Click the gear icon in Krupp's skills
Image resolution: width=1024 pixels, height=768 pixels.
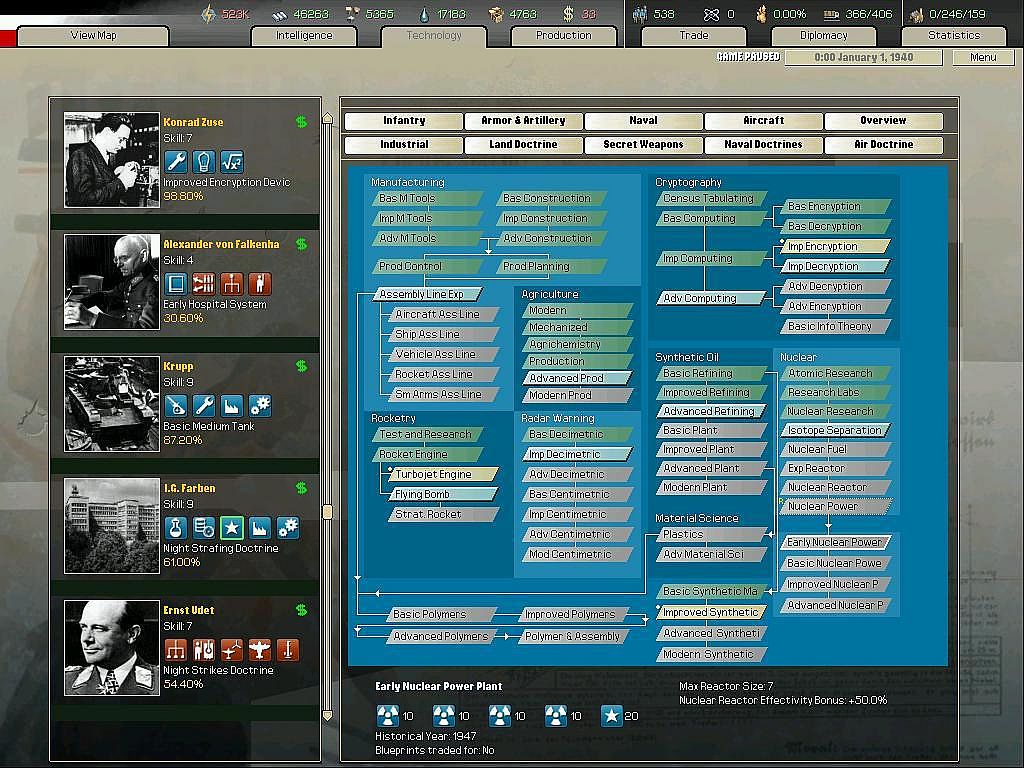point(260,405)
